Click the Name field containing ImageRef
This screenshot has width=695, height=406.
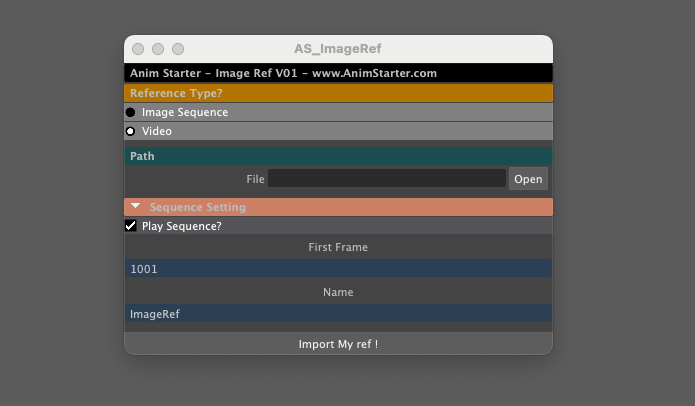pyautogui.click(x=338, y=314)
